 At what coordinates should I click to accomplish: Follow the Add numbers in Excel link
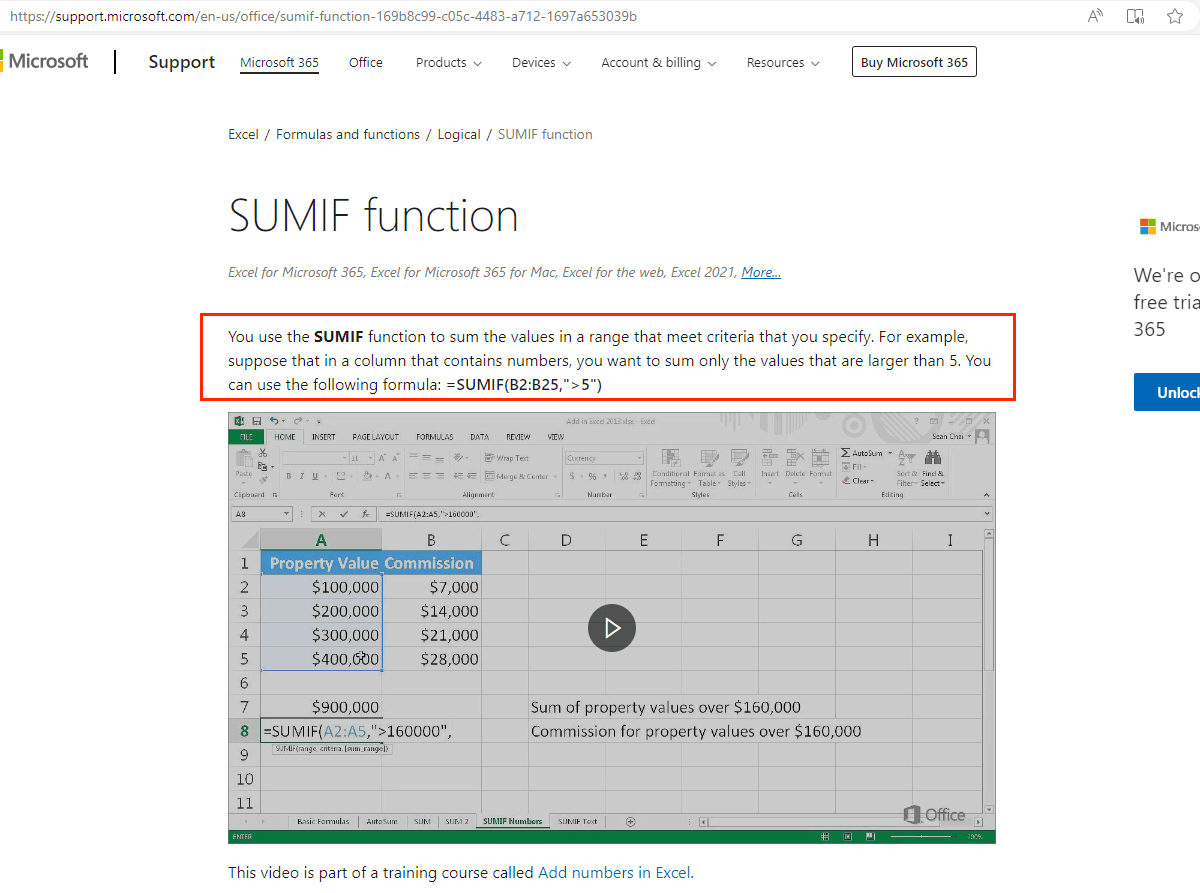coord(613,872)
